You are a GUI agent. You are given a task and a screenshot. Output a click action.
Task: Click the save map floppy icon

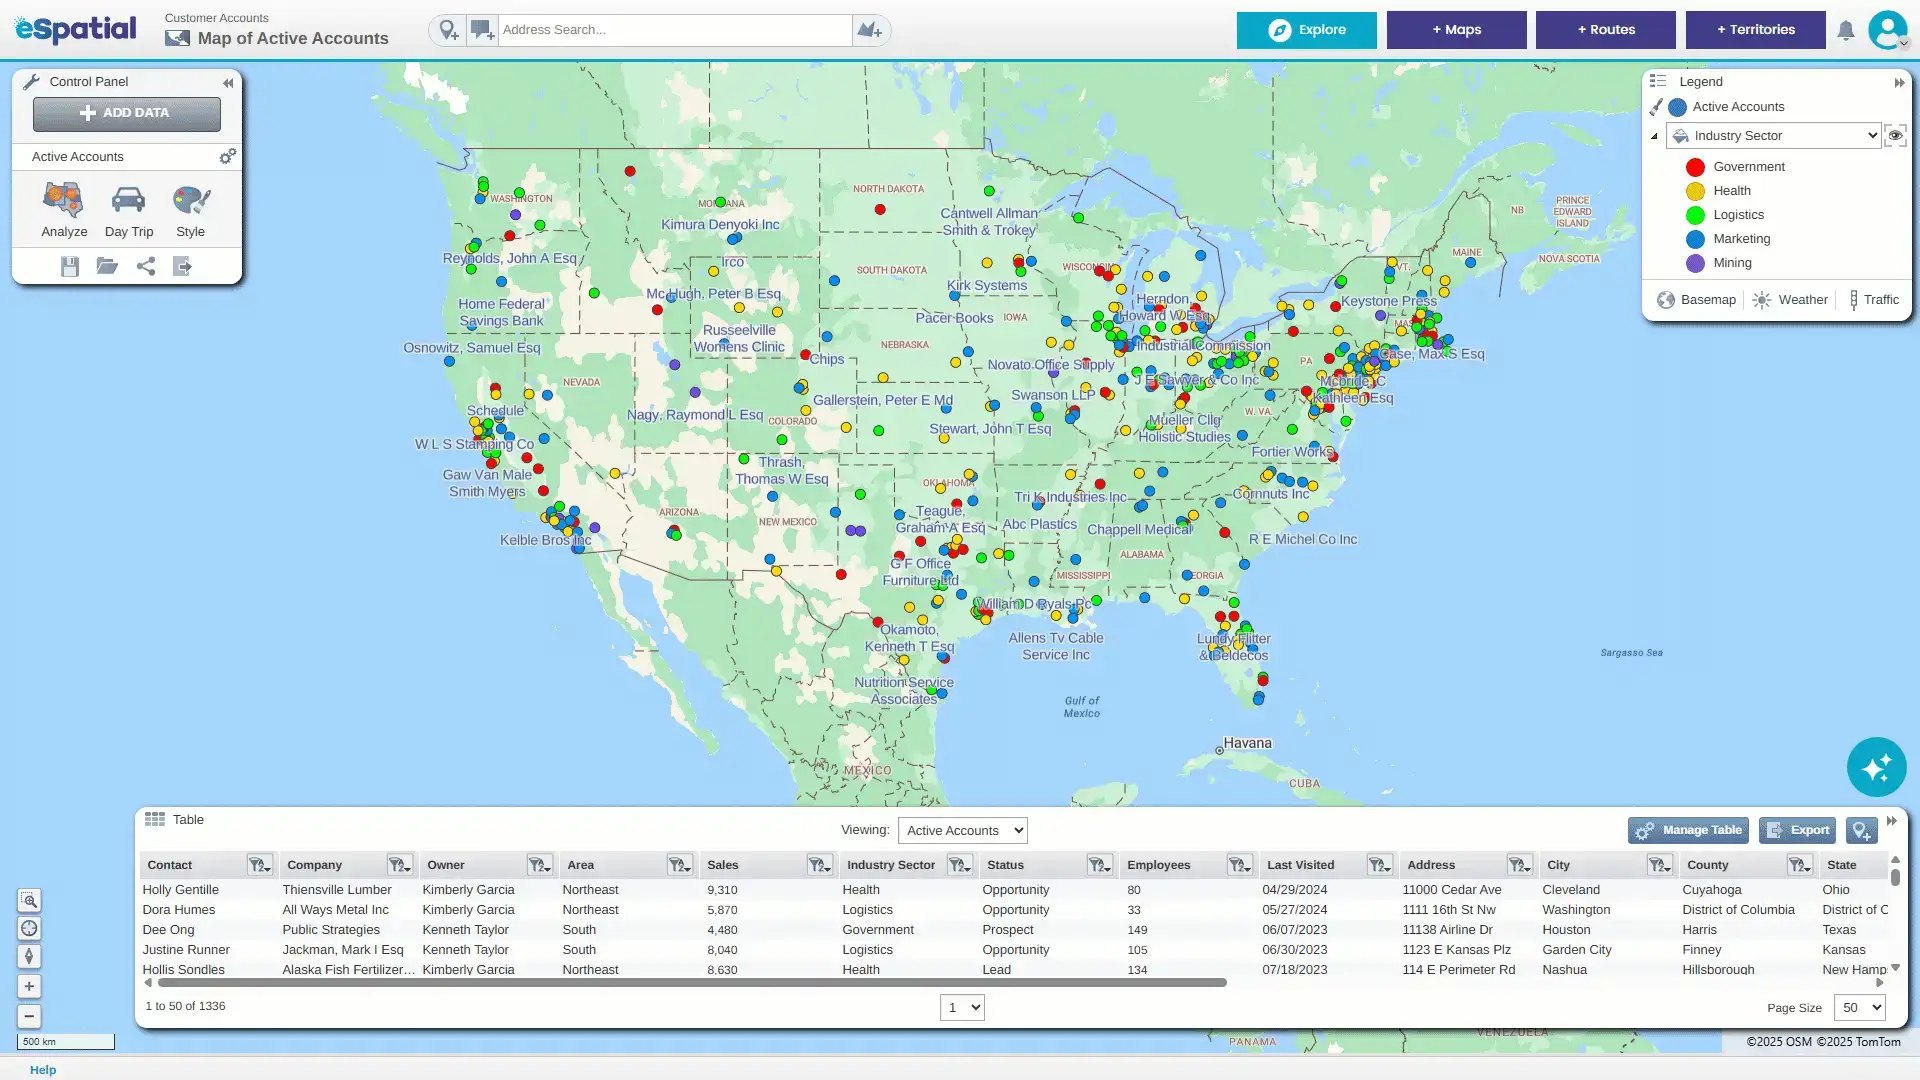(x=69, y=266)
